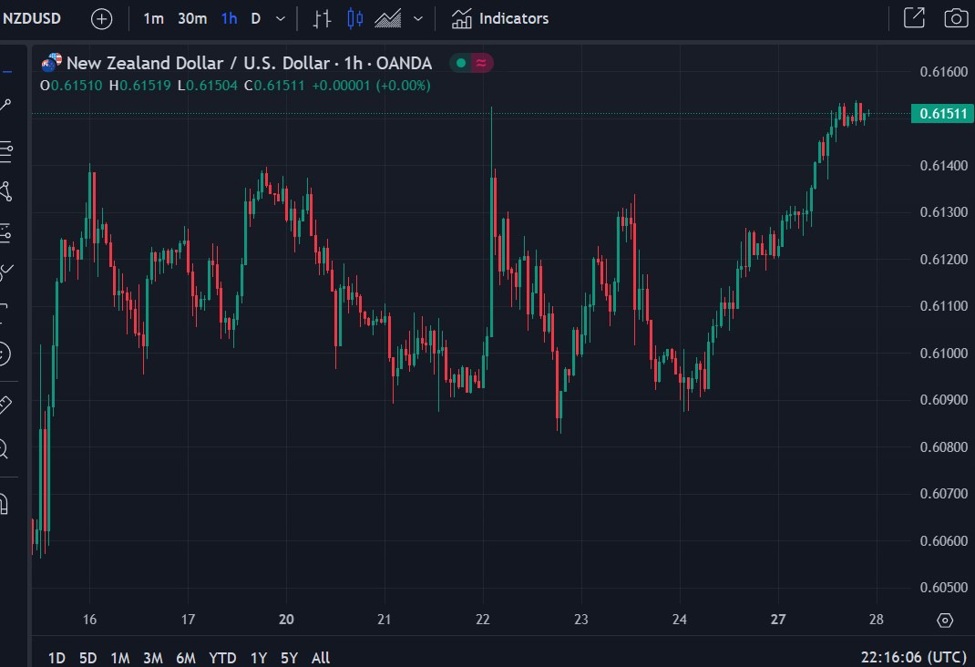975x667 pixels.
Task: Click the 0.61511 current price label
Action: pyautogui.click(x=940, y=114)
